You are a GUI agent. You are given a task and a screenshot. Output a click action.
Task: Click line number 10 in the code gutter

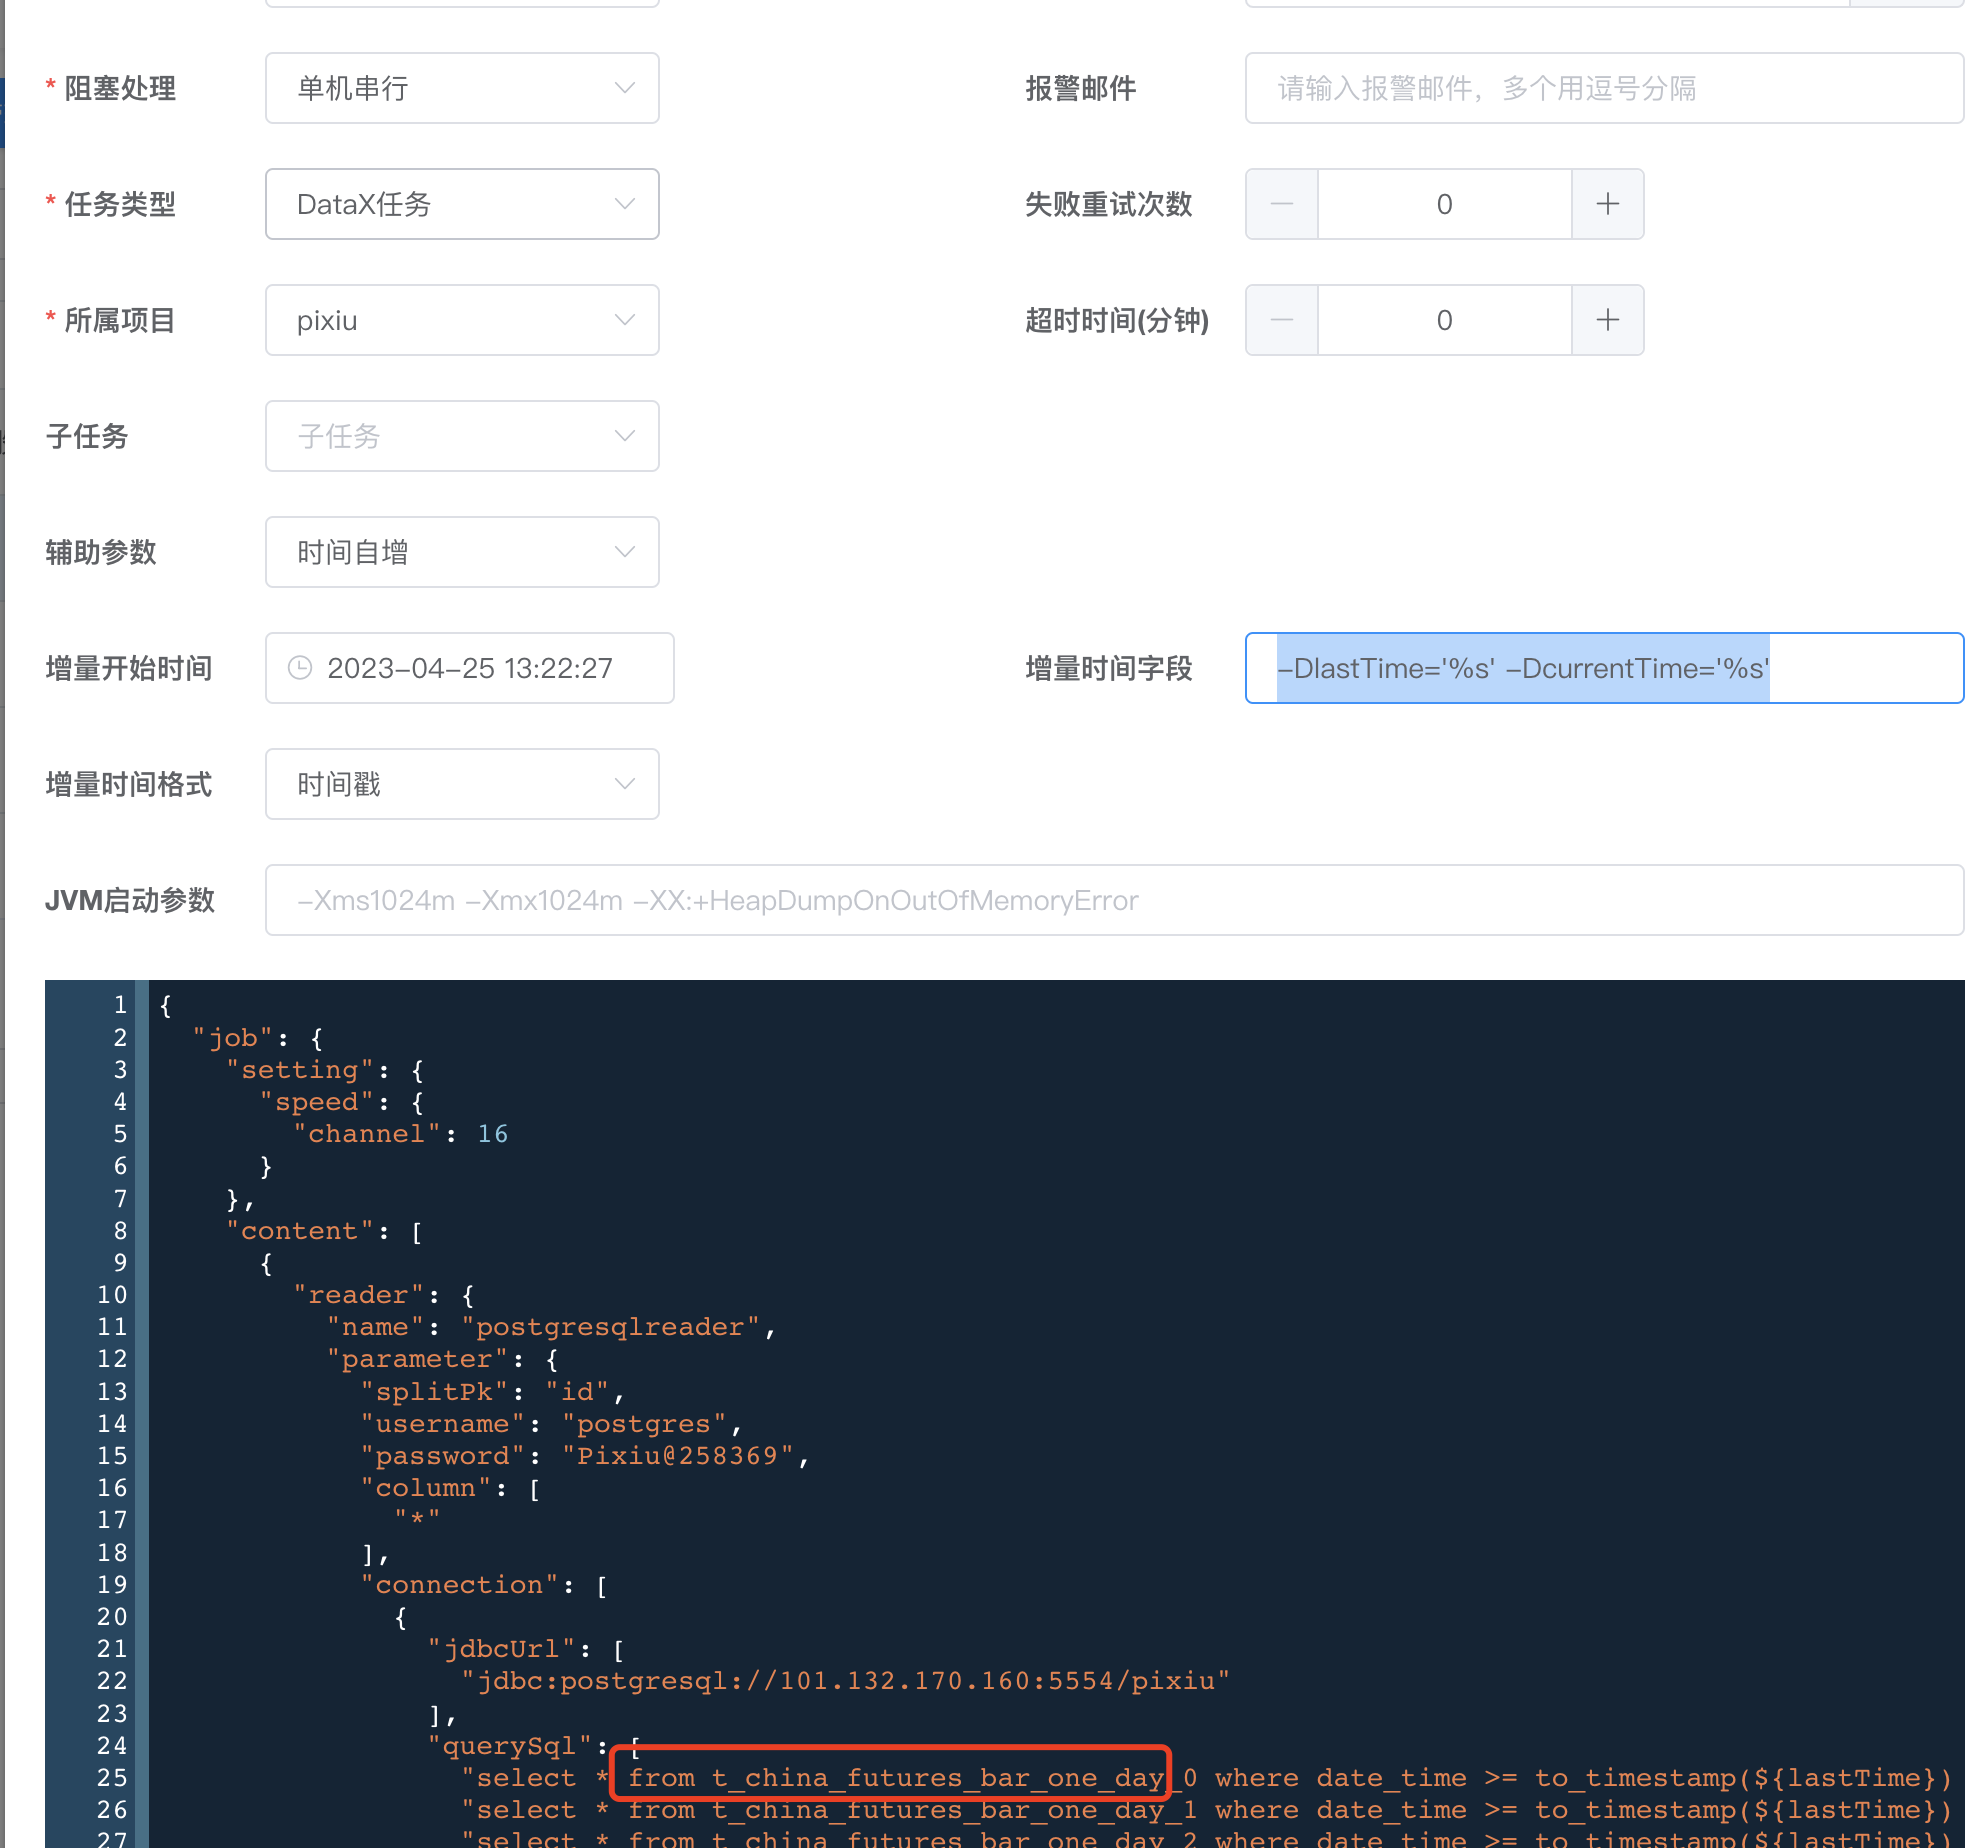coord(112,1294)
